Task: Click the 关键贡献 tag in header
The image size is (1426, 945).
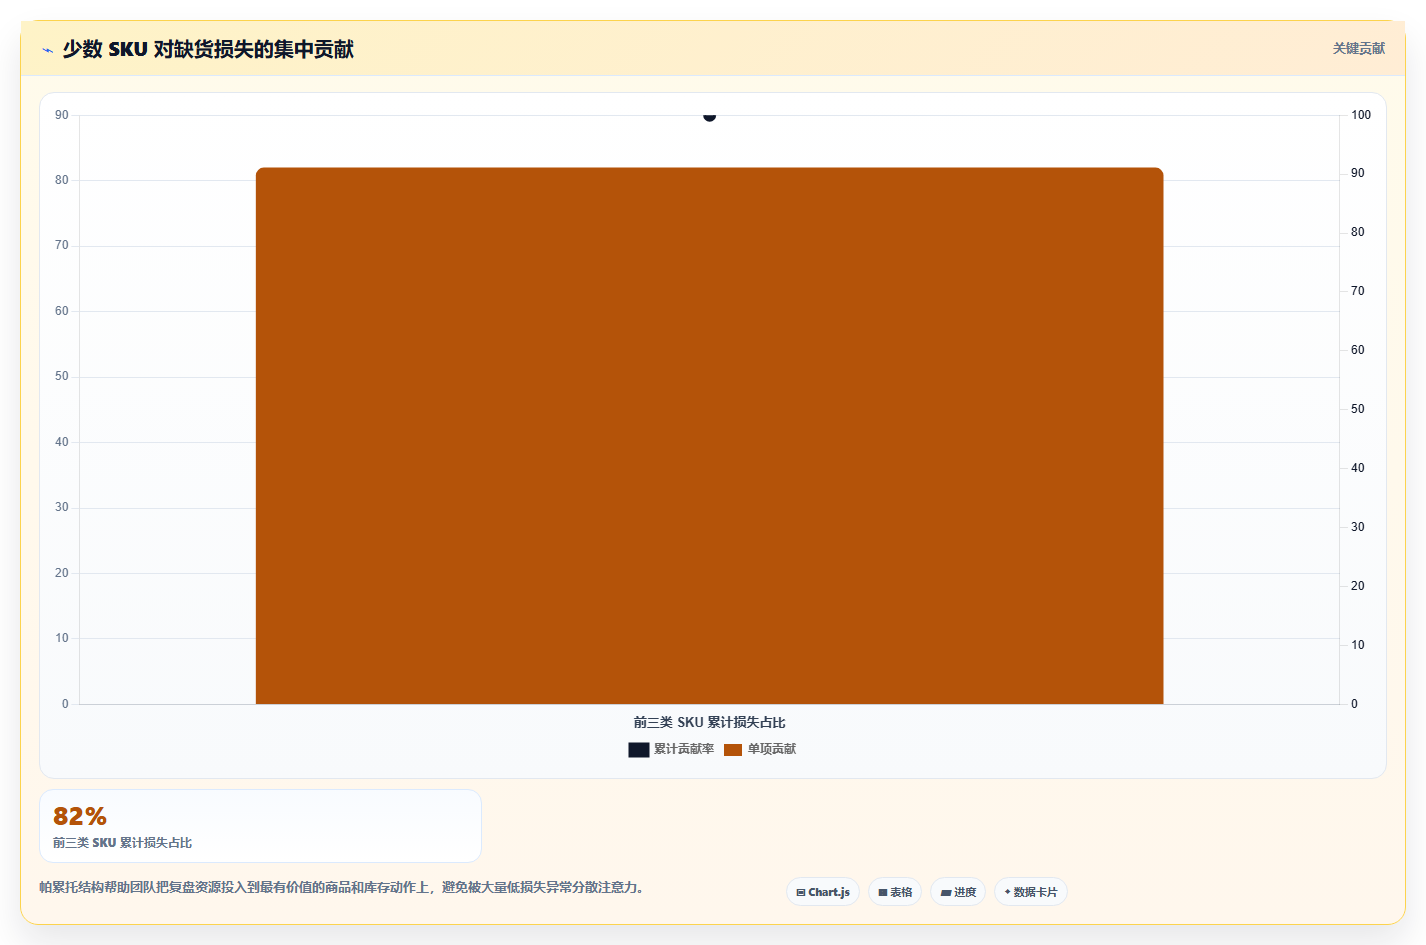Action: pyautogui.click(x=1358, y=48)
